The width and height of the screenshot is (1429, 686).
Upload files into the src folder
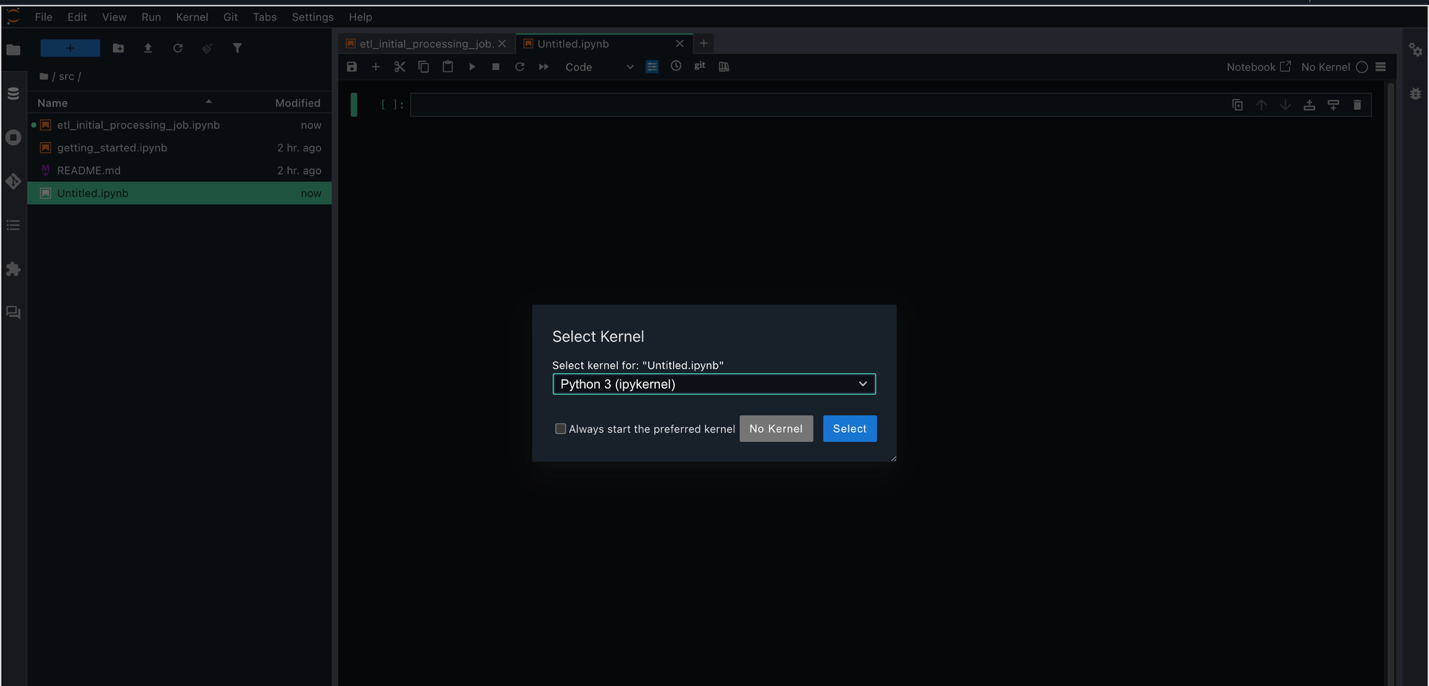147,47
